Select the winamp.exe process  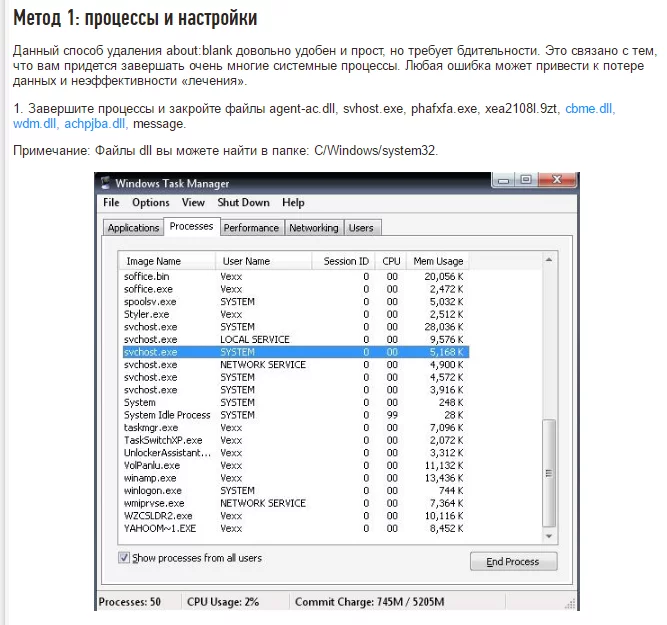tap(294, 478)
